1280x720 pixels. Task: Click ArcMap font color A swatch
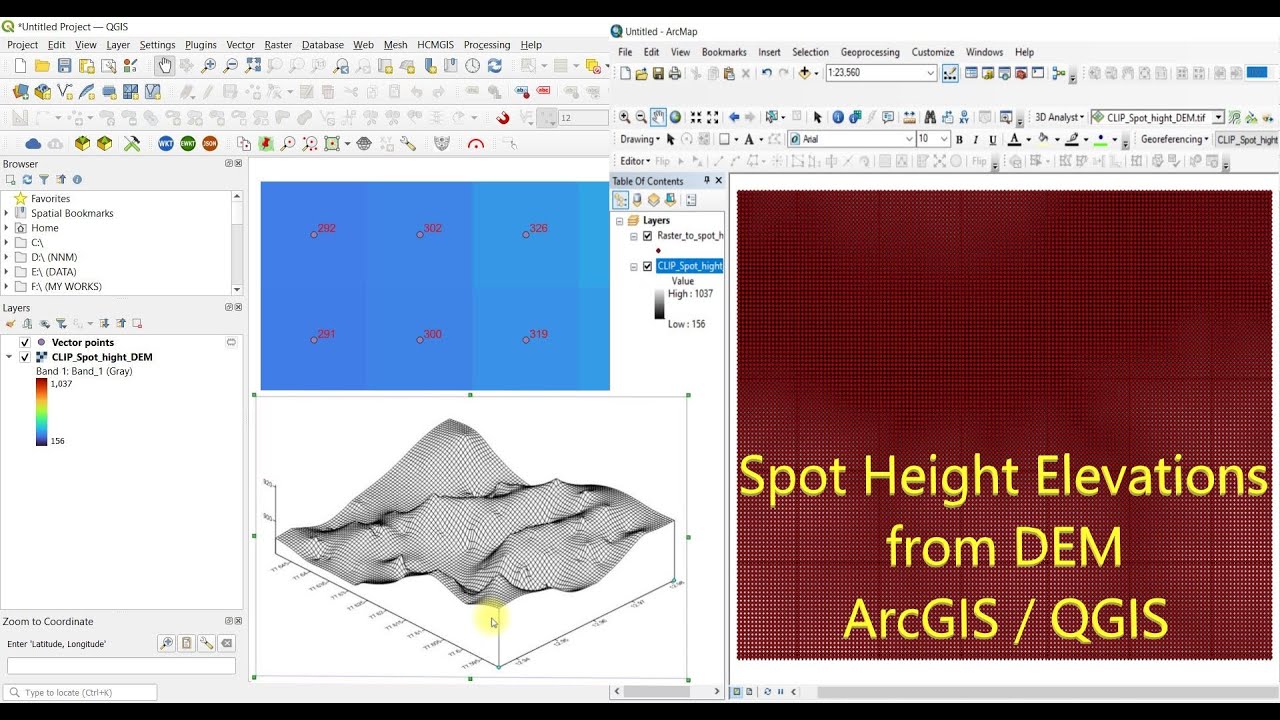(1014, 140)
